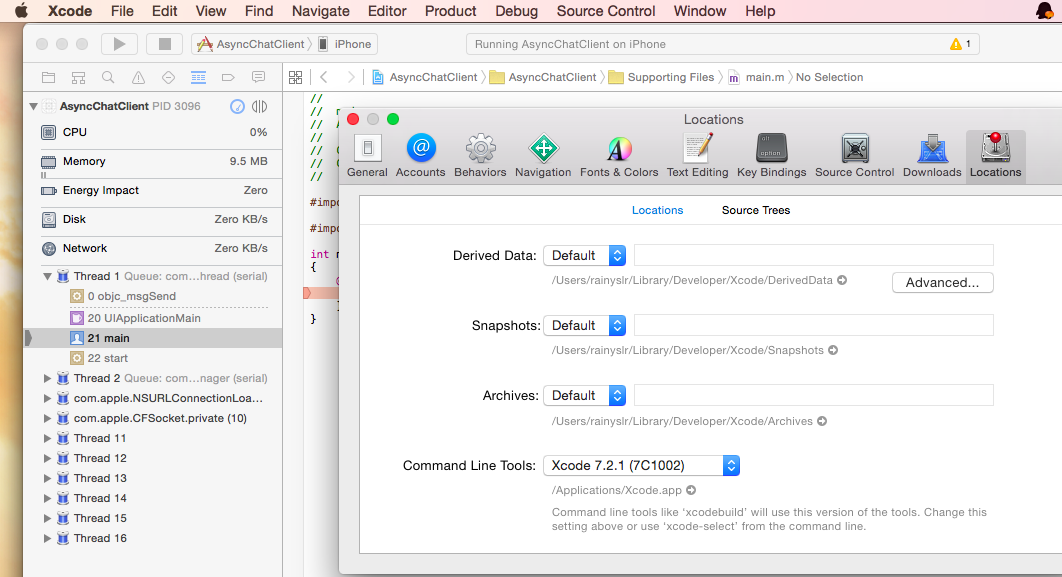Show the Breakpoint navigator icon

(x=228, y=77)
